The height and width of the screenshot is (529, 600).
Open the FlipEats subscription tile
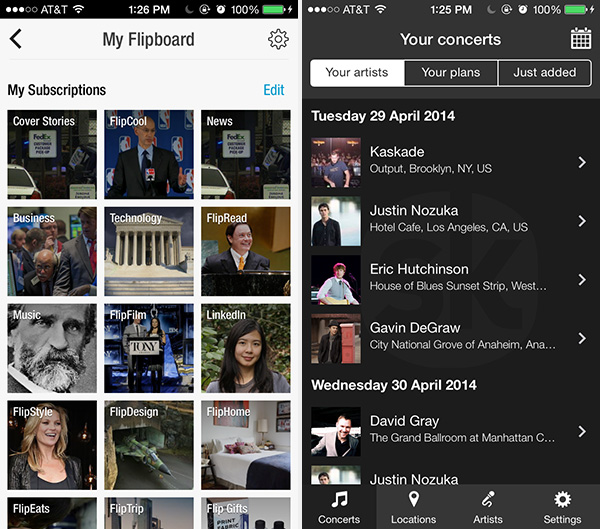pos(52,513)
